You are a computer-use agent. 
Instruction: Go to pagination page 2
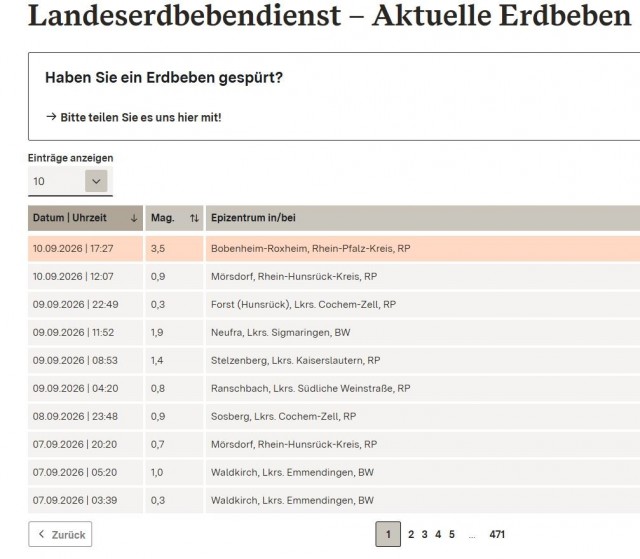click(x=411, y=535)
